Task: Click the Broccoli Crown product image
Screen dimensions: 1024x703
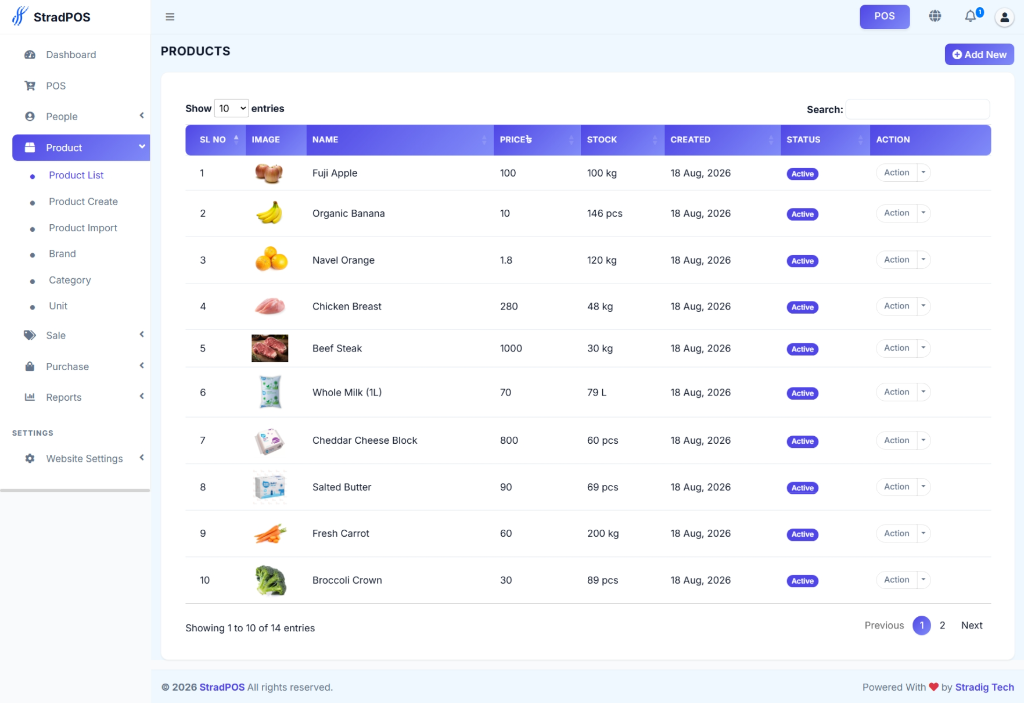Action: tap(270, 580)
